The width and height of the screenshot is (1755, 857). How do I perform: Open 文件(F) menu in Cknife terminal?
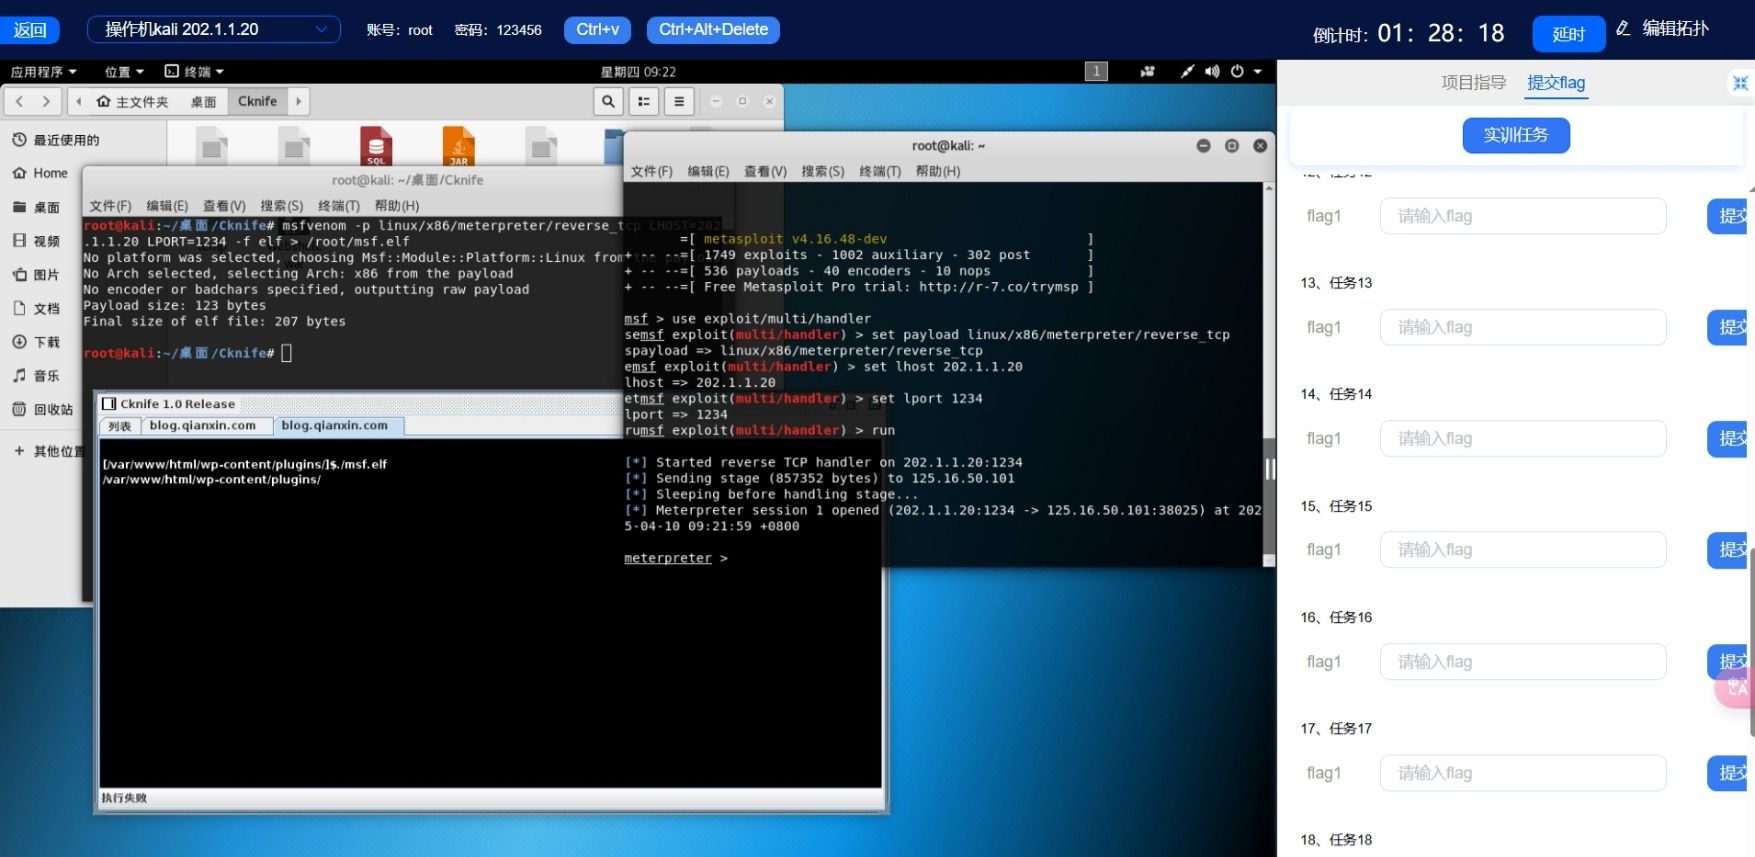point(111,206)
